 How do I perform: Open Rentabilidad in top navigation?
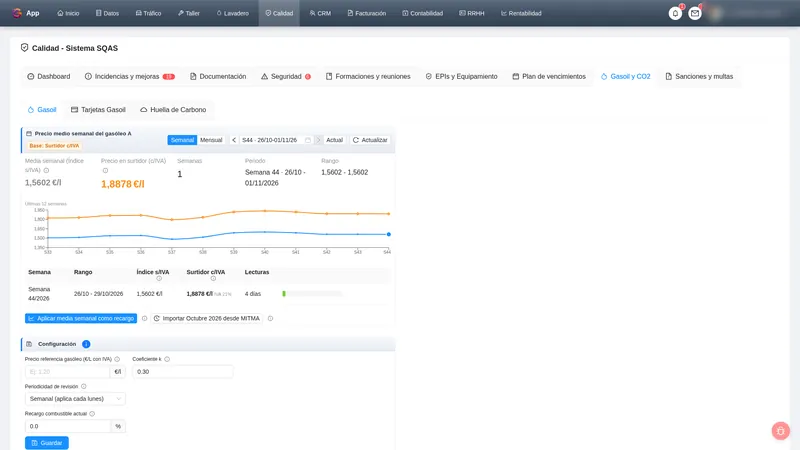click(521, 13)
